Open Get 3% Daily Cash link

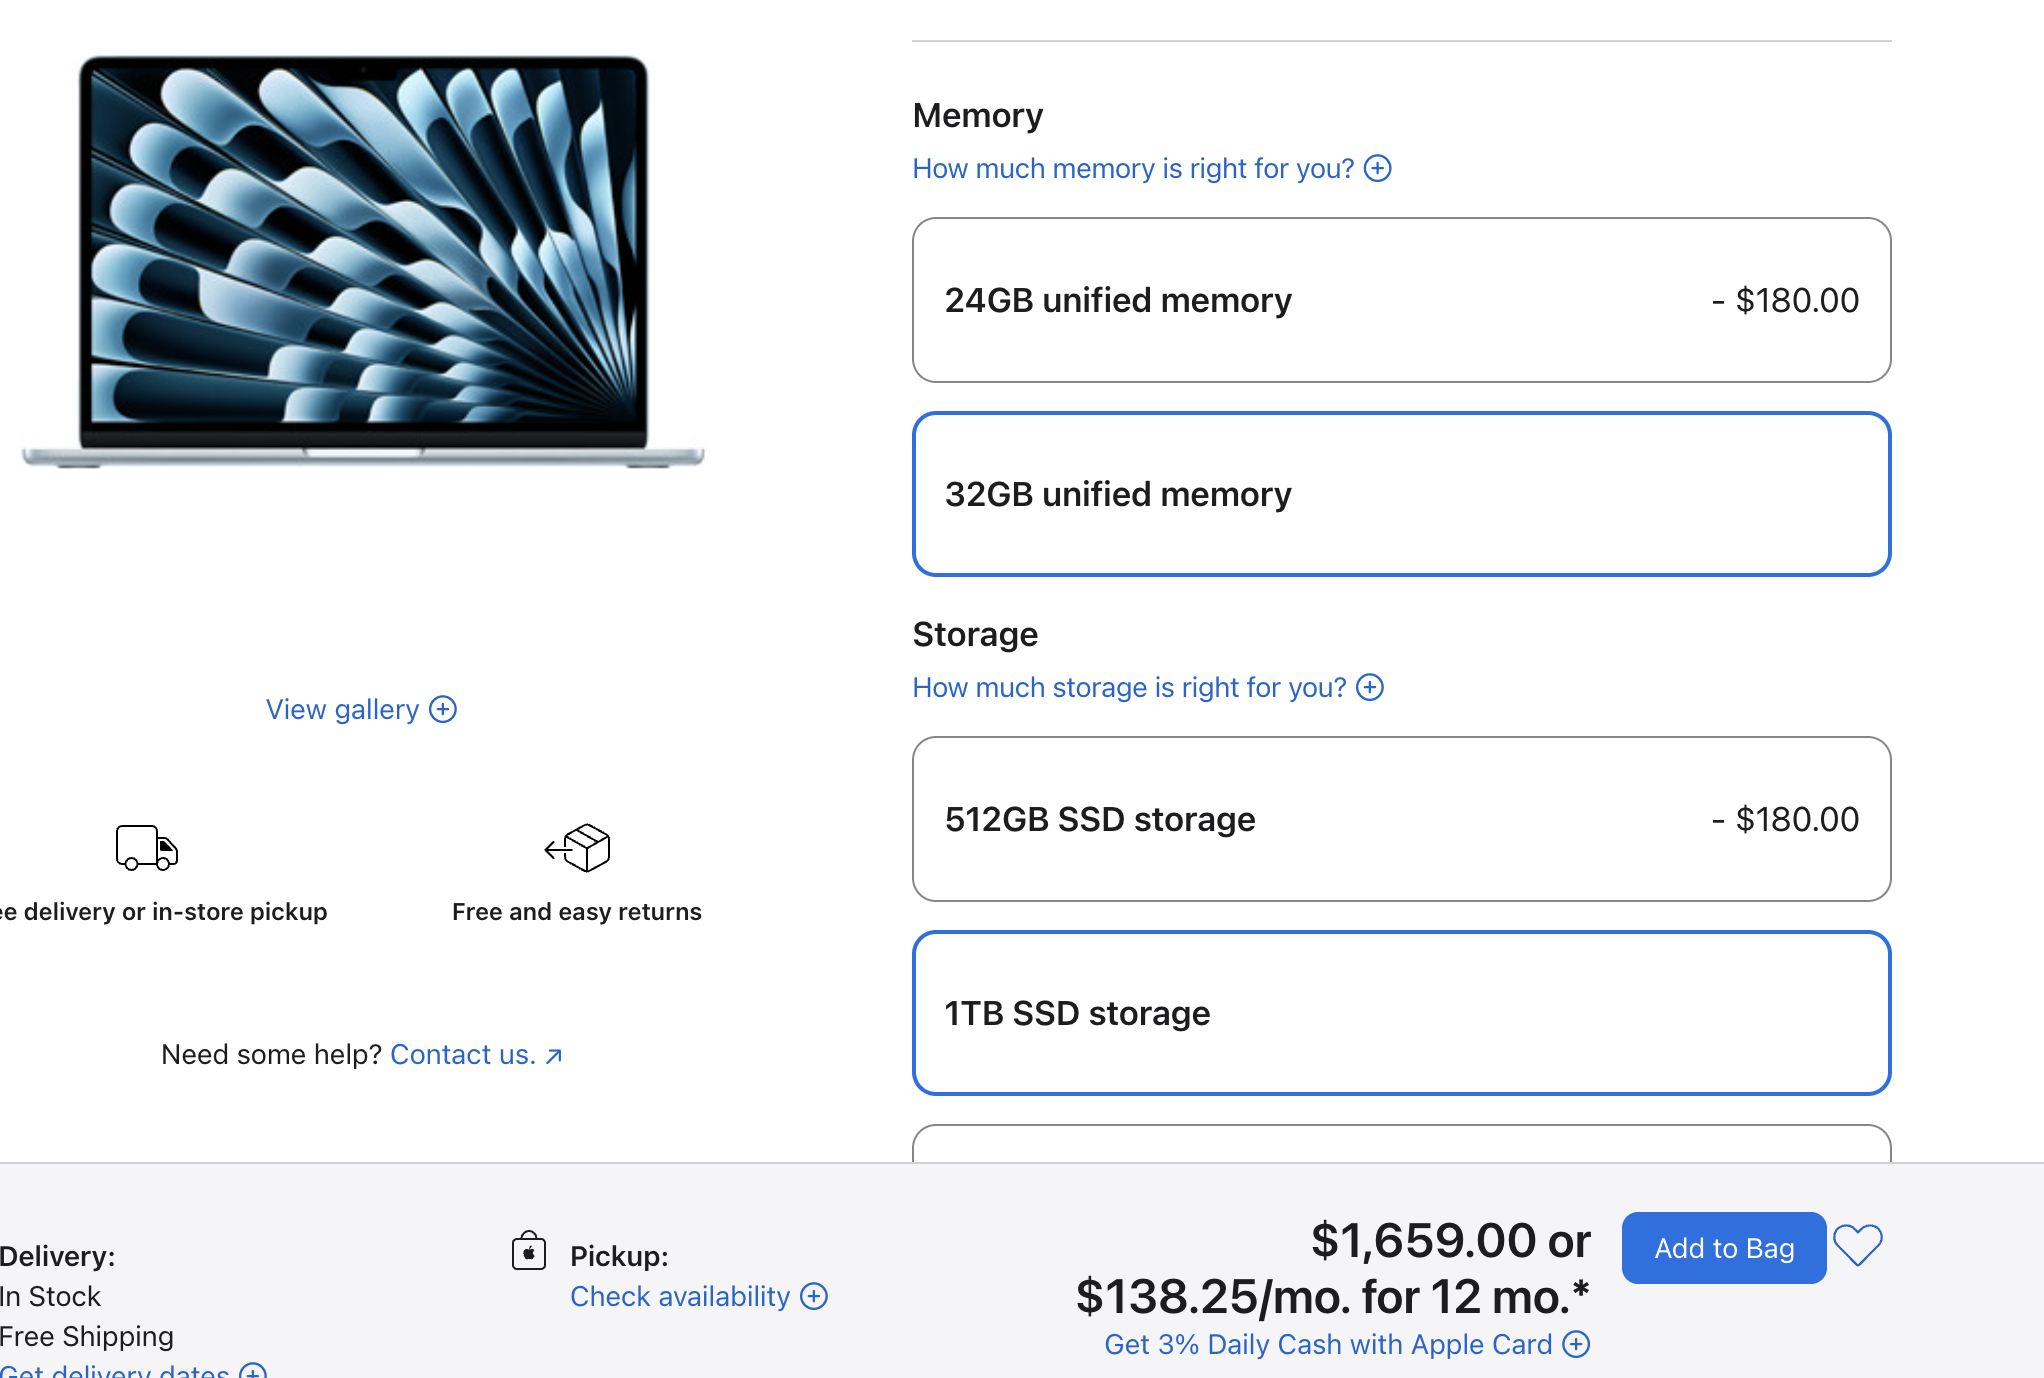click(1328, 1344)
